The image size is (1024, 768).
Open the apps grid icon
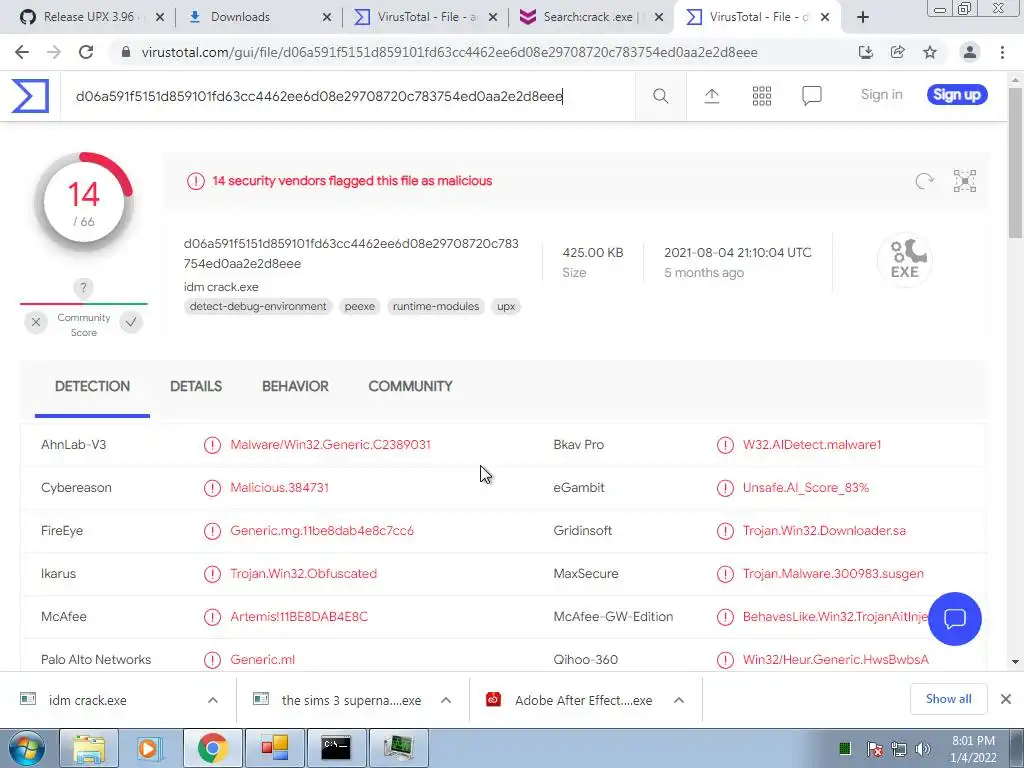(x=761, y=96)
